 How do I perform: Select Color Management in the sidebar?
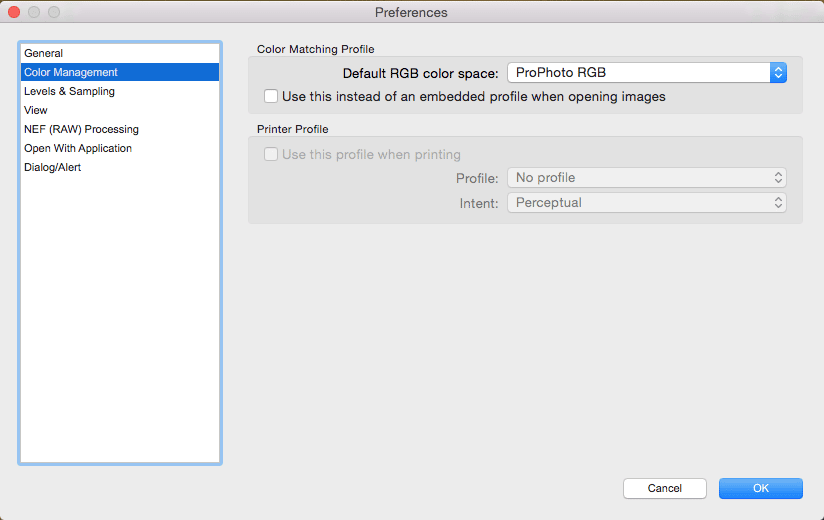pyautogui.click(x=71, y=72)
